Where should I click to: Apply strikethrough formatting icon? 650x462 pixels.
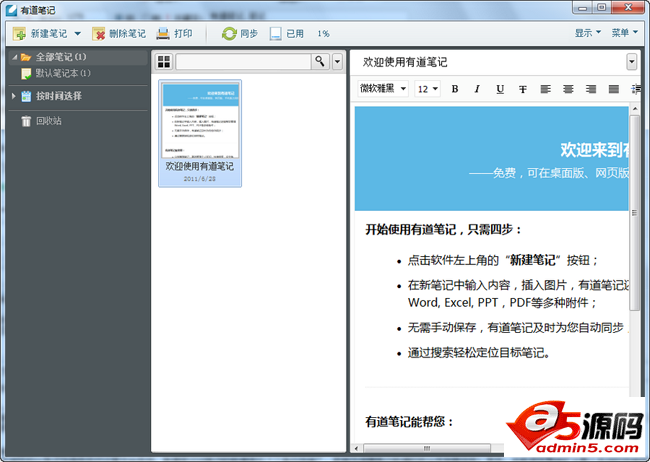click(522, 89)
